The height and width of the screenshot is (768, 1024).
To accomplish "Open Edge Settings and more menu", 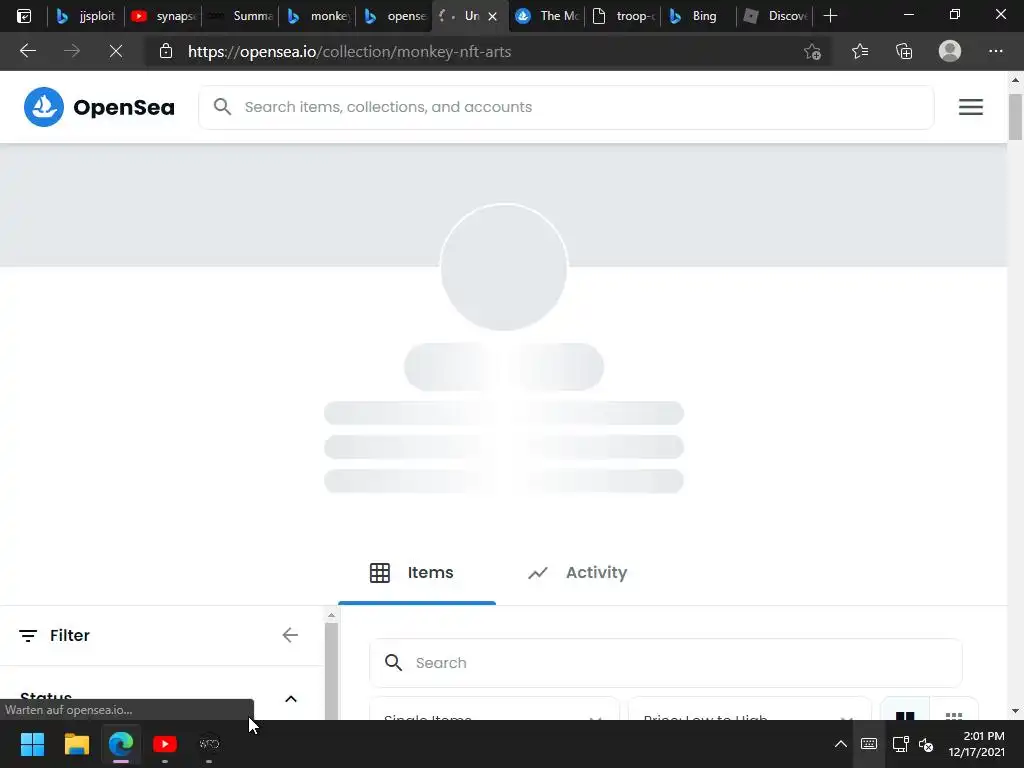I will [995, 51].
